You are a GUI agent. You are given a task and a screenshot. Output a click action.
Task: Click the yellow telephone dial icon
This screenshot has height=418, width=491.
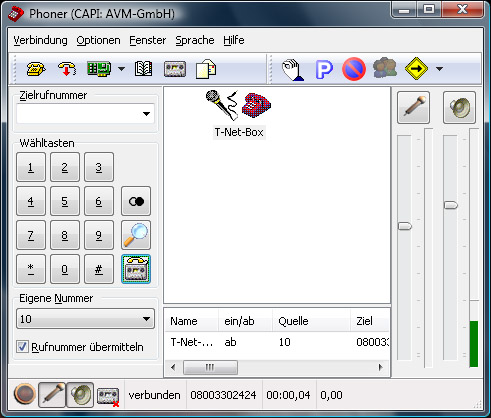click(x=36, y=69)
